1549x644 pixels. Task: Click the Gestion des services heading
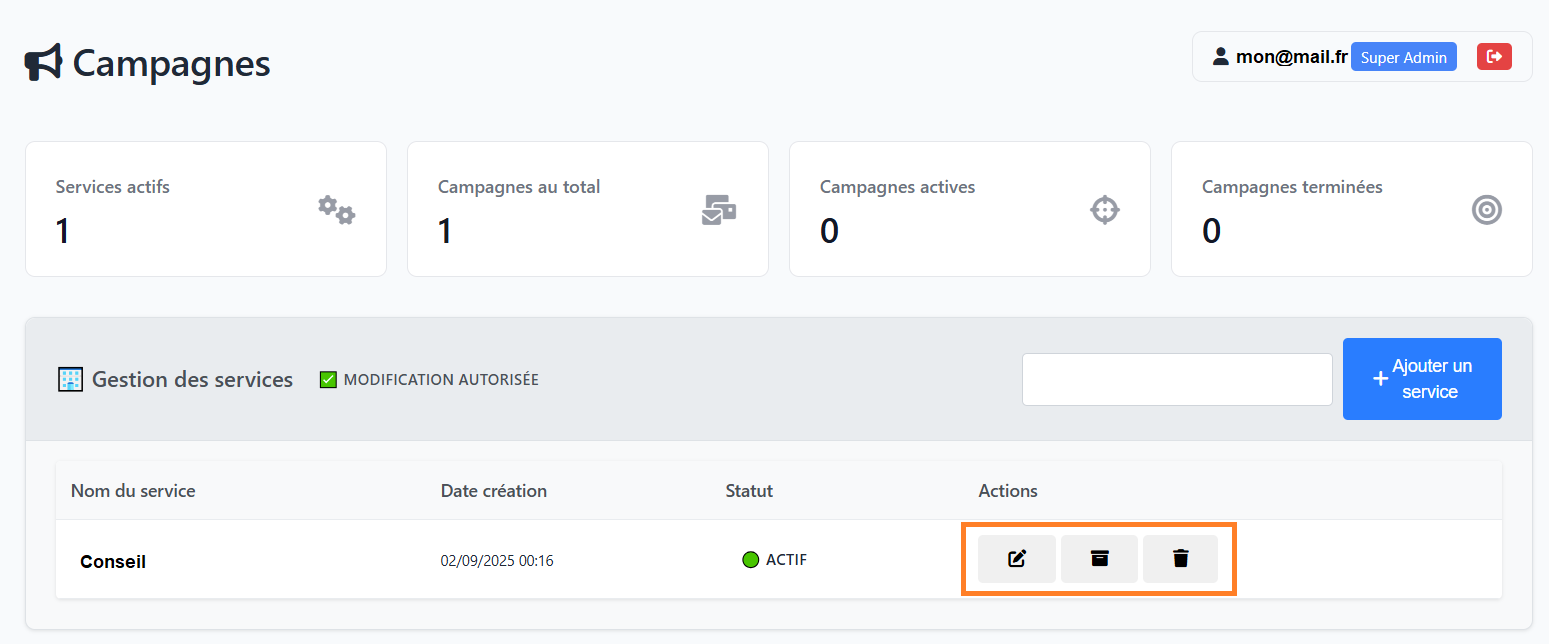point(192,380)
